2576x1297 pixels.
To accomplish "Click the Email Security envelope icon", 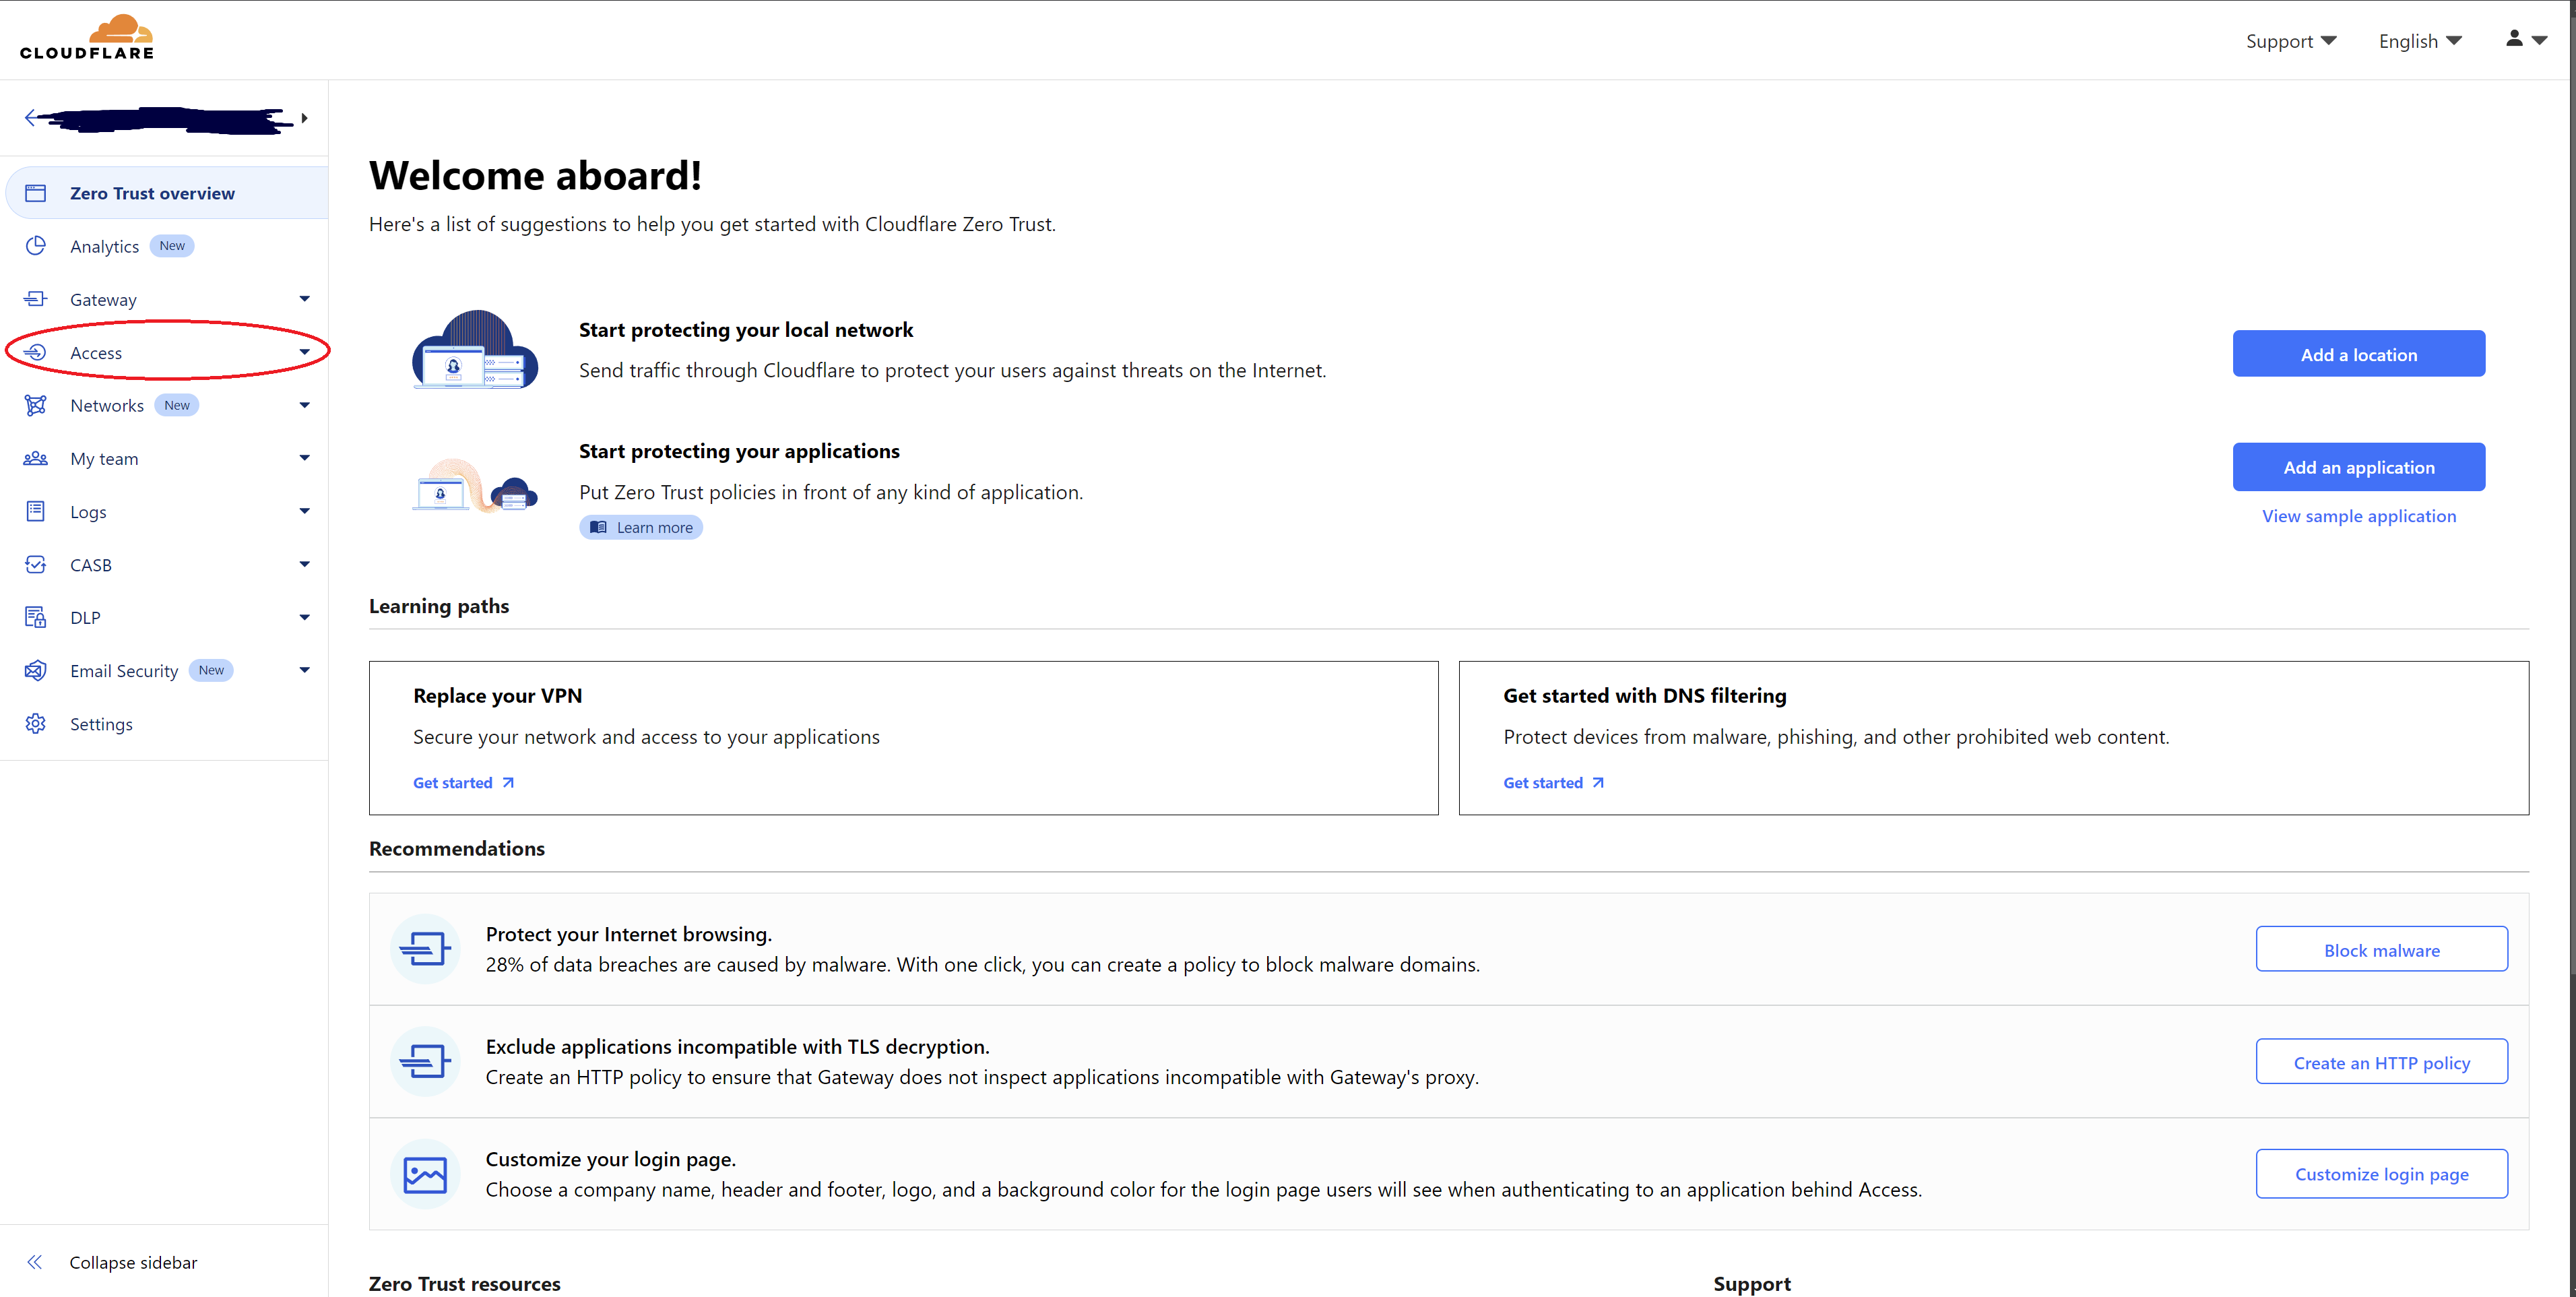I will pyautogui.click(x=36, y=670).
